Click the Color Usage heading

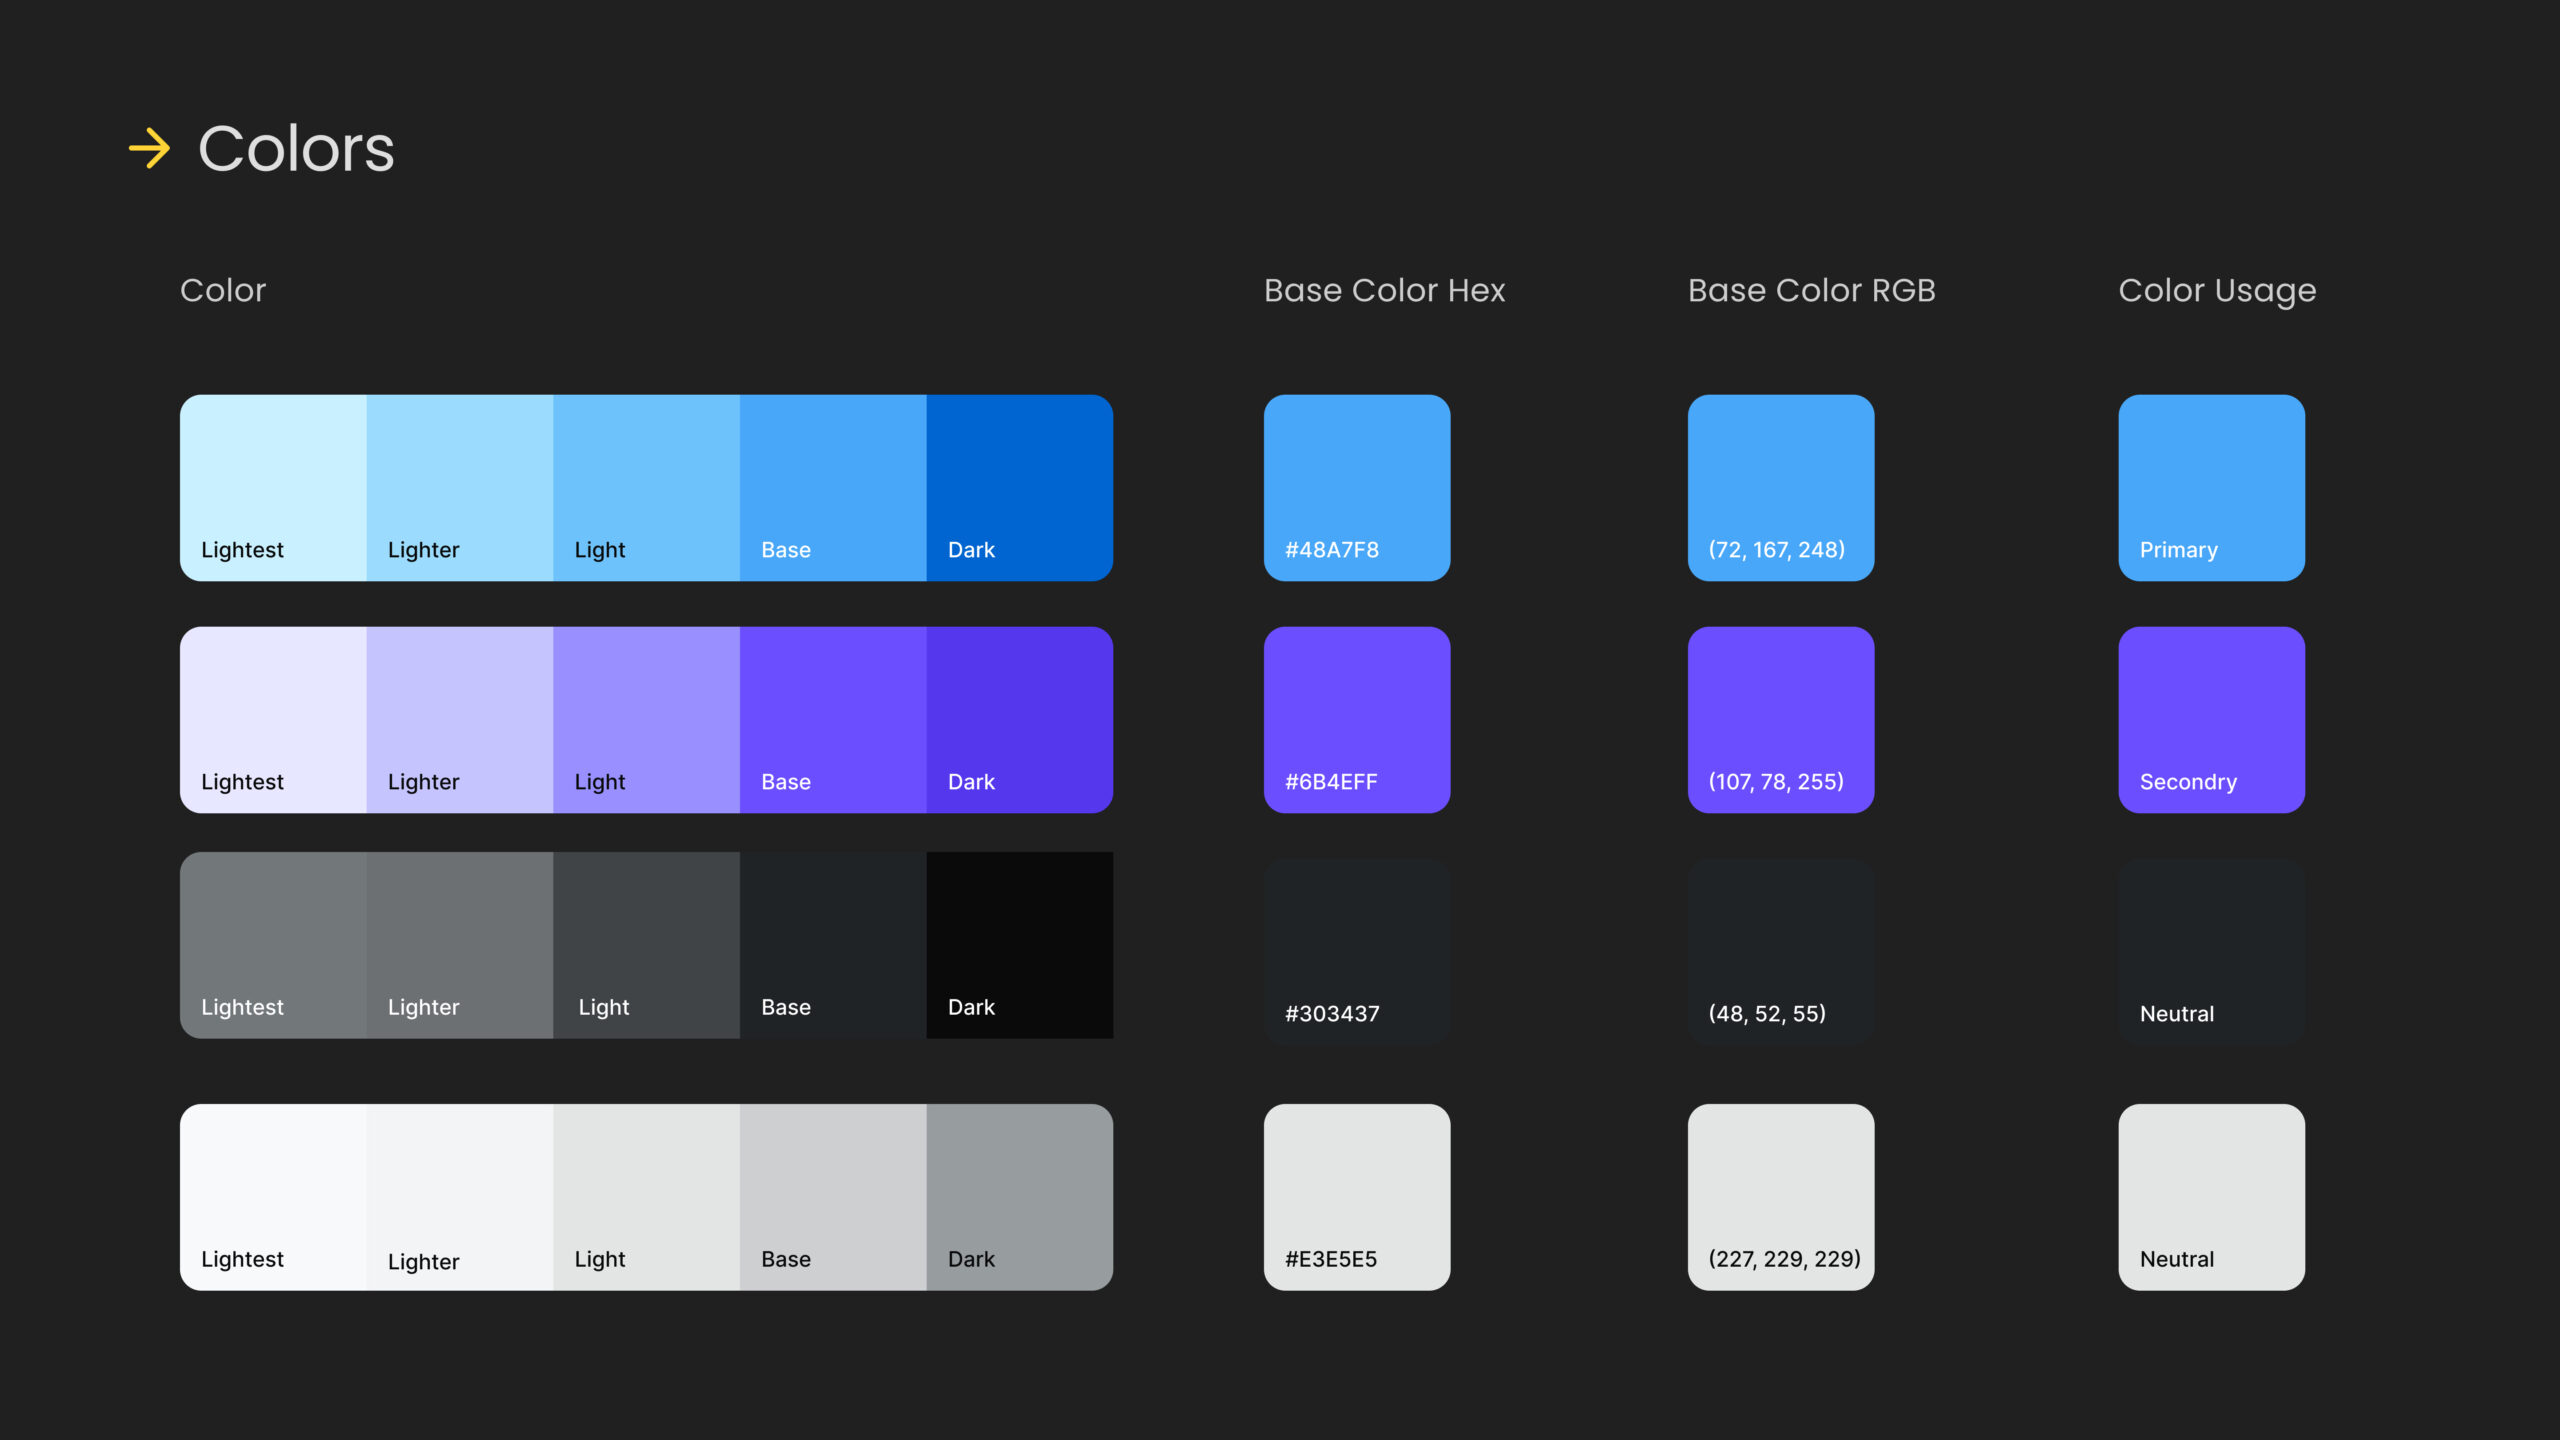[x=2217, y=291]
